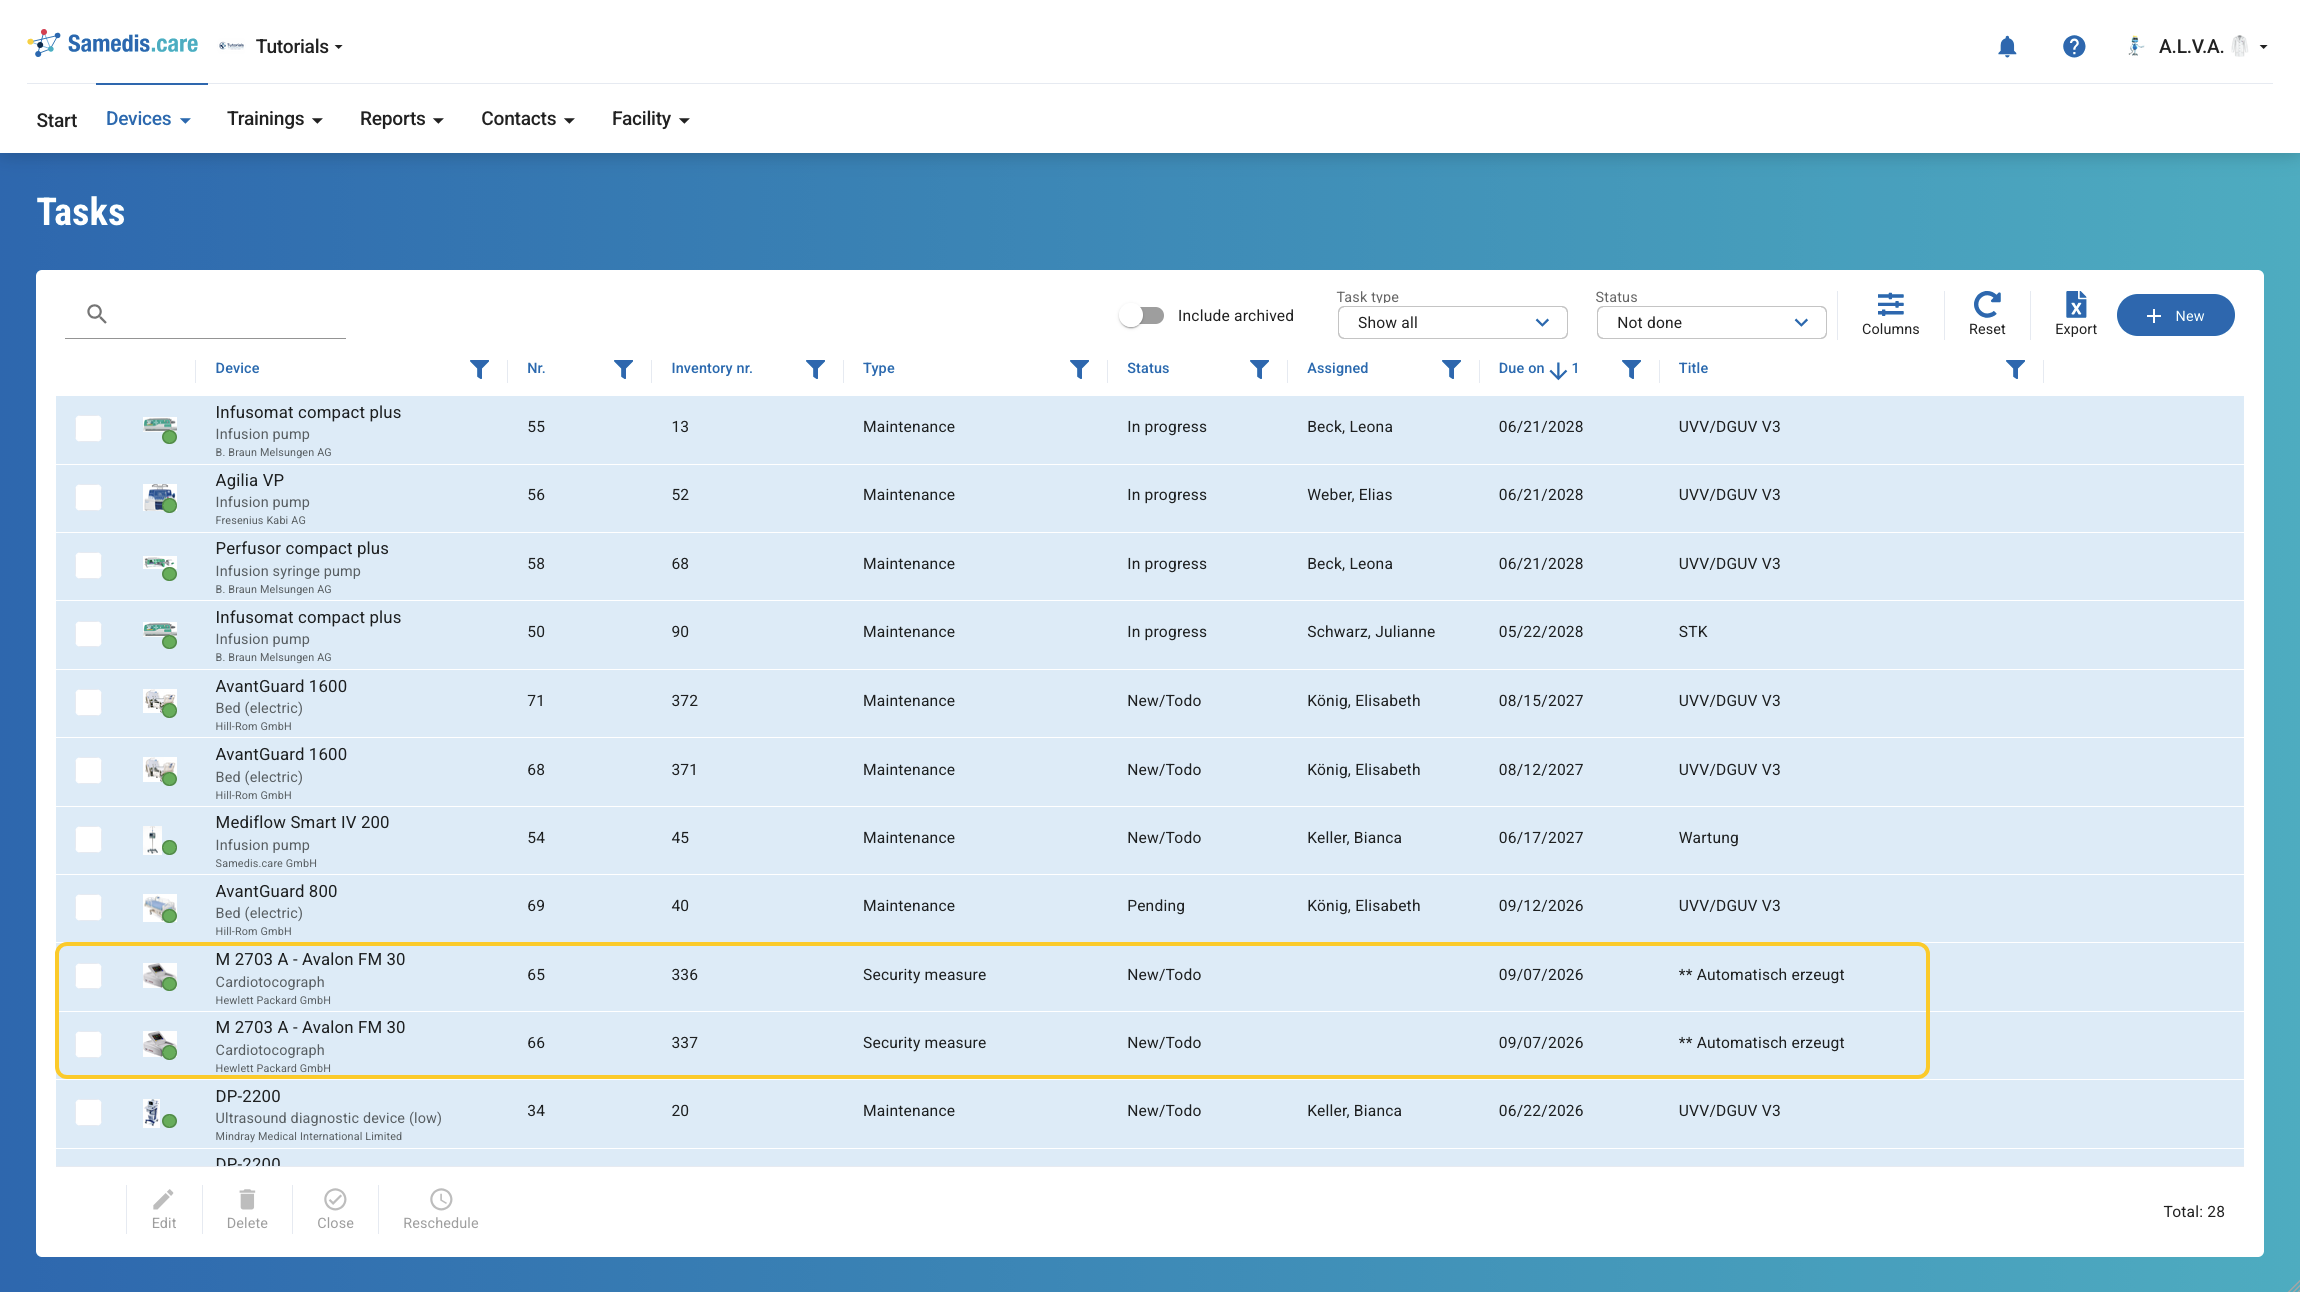Filter the Device column
The width and height of the screenshot is (2300, 1292).
coord(479,369)
